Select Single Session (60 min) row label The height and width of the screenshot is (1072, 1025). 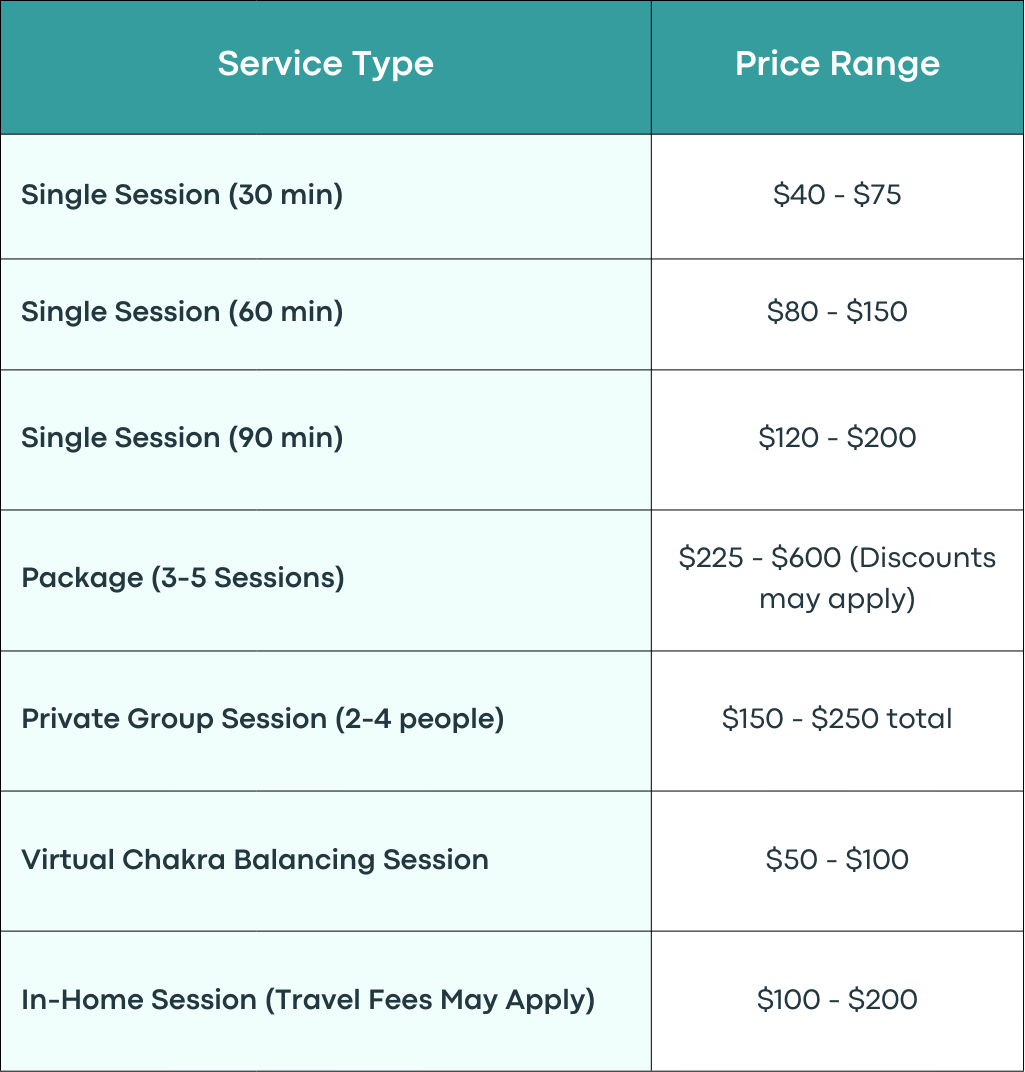coord(182,312)
